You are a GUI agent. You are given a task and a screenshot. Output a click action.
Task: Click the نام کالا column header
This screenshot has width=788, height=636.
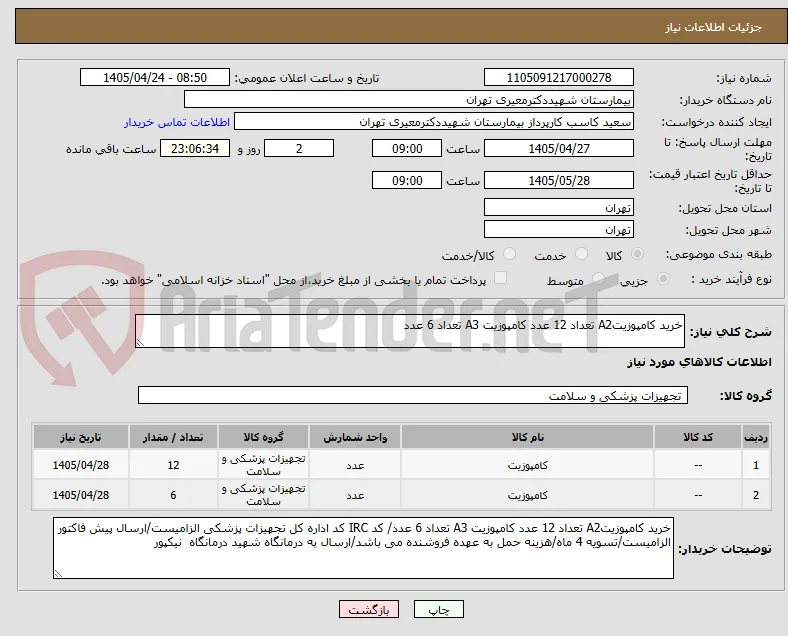pyautogui.click(x=527, y=437)
